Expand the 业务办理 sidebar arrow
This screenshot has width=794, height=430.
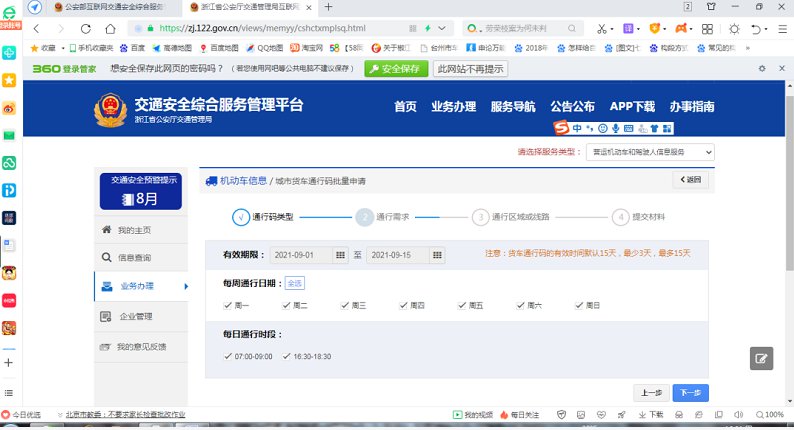point(185,287)
